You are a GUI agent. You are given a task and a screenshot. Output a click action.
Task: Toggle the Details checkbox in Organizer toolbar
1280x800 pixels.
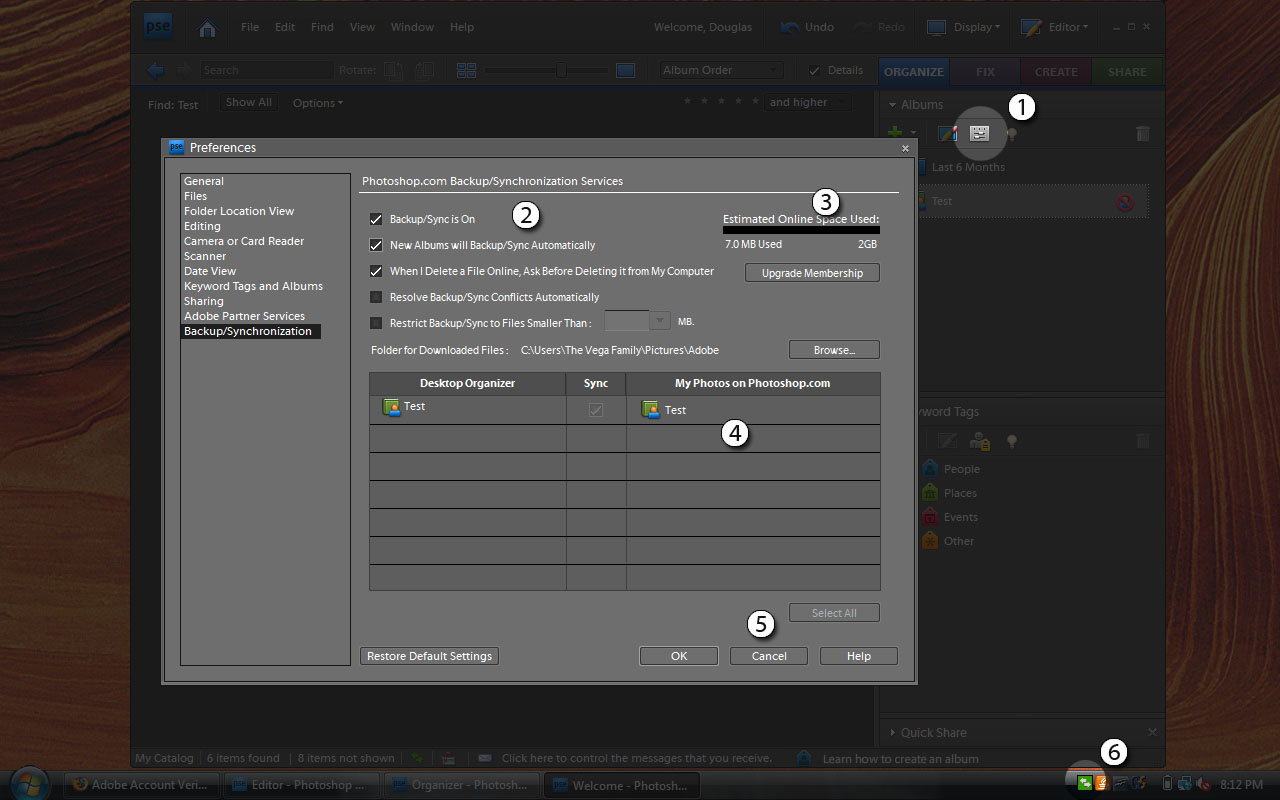click(814, 70)
